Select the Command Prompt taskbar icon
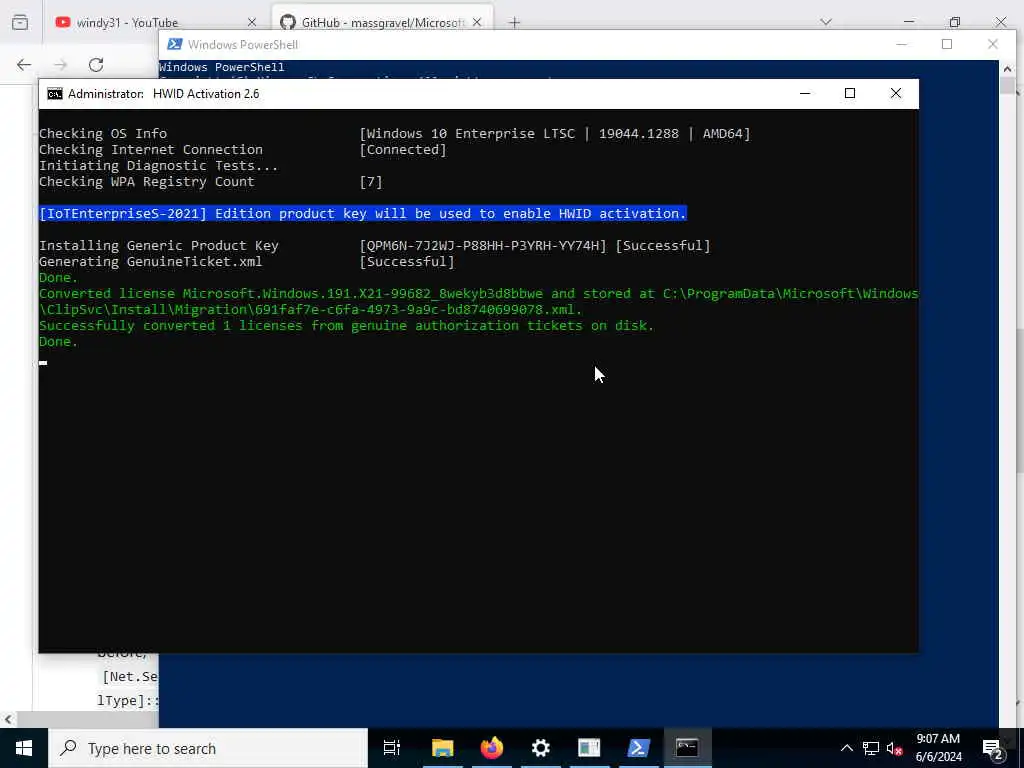1024x768 pixels. coord(687,748)
